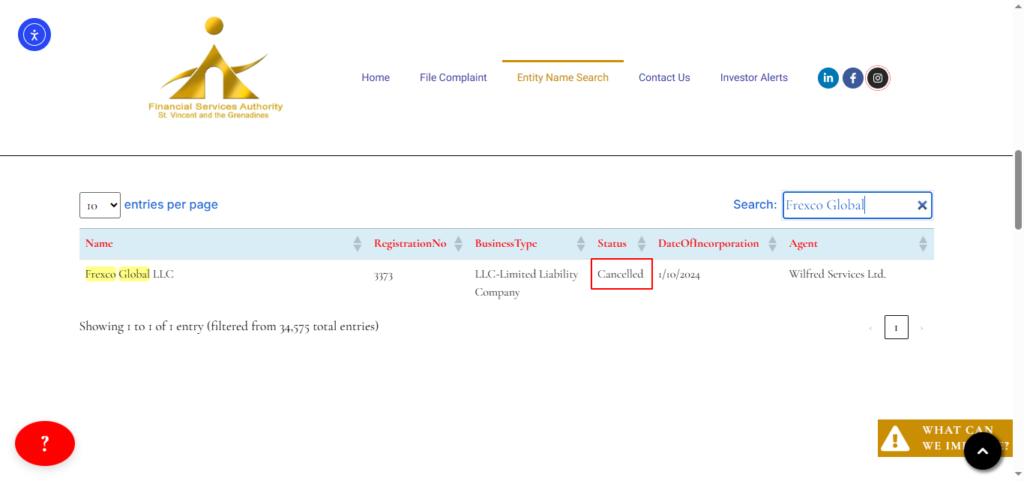Open the File Complaint page
This screenshot has height=481, width=1024.
pos(453,78)
